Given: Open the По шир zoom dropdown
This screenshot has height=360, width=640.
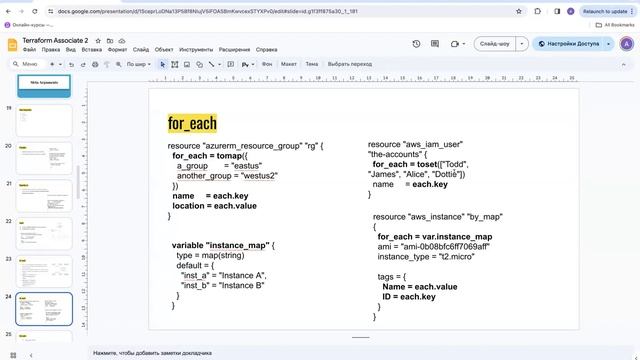Looking at the screenshot, I should pos(138,64).
